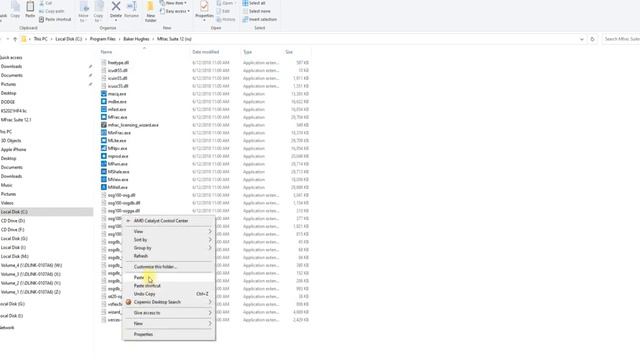The width and height of the screenshot is (640, 360).
Task: Sort by the Name column header
Action: coord(106,52)
